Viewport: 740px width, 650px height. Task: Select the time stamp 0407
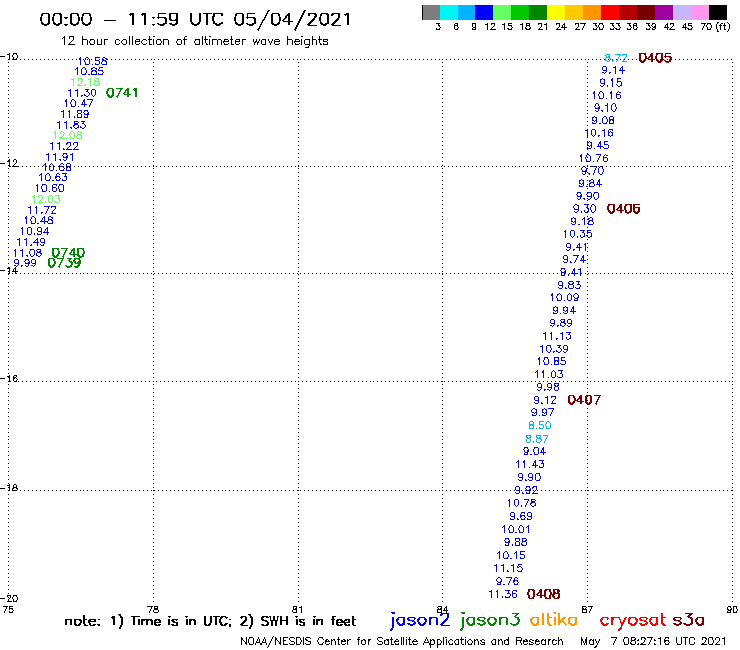point(584,400)
